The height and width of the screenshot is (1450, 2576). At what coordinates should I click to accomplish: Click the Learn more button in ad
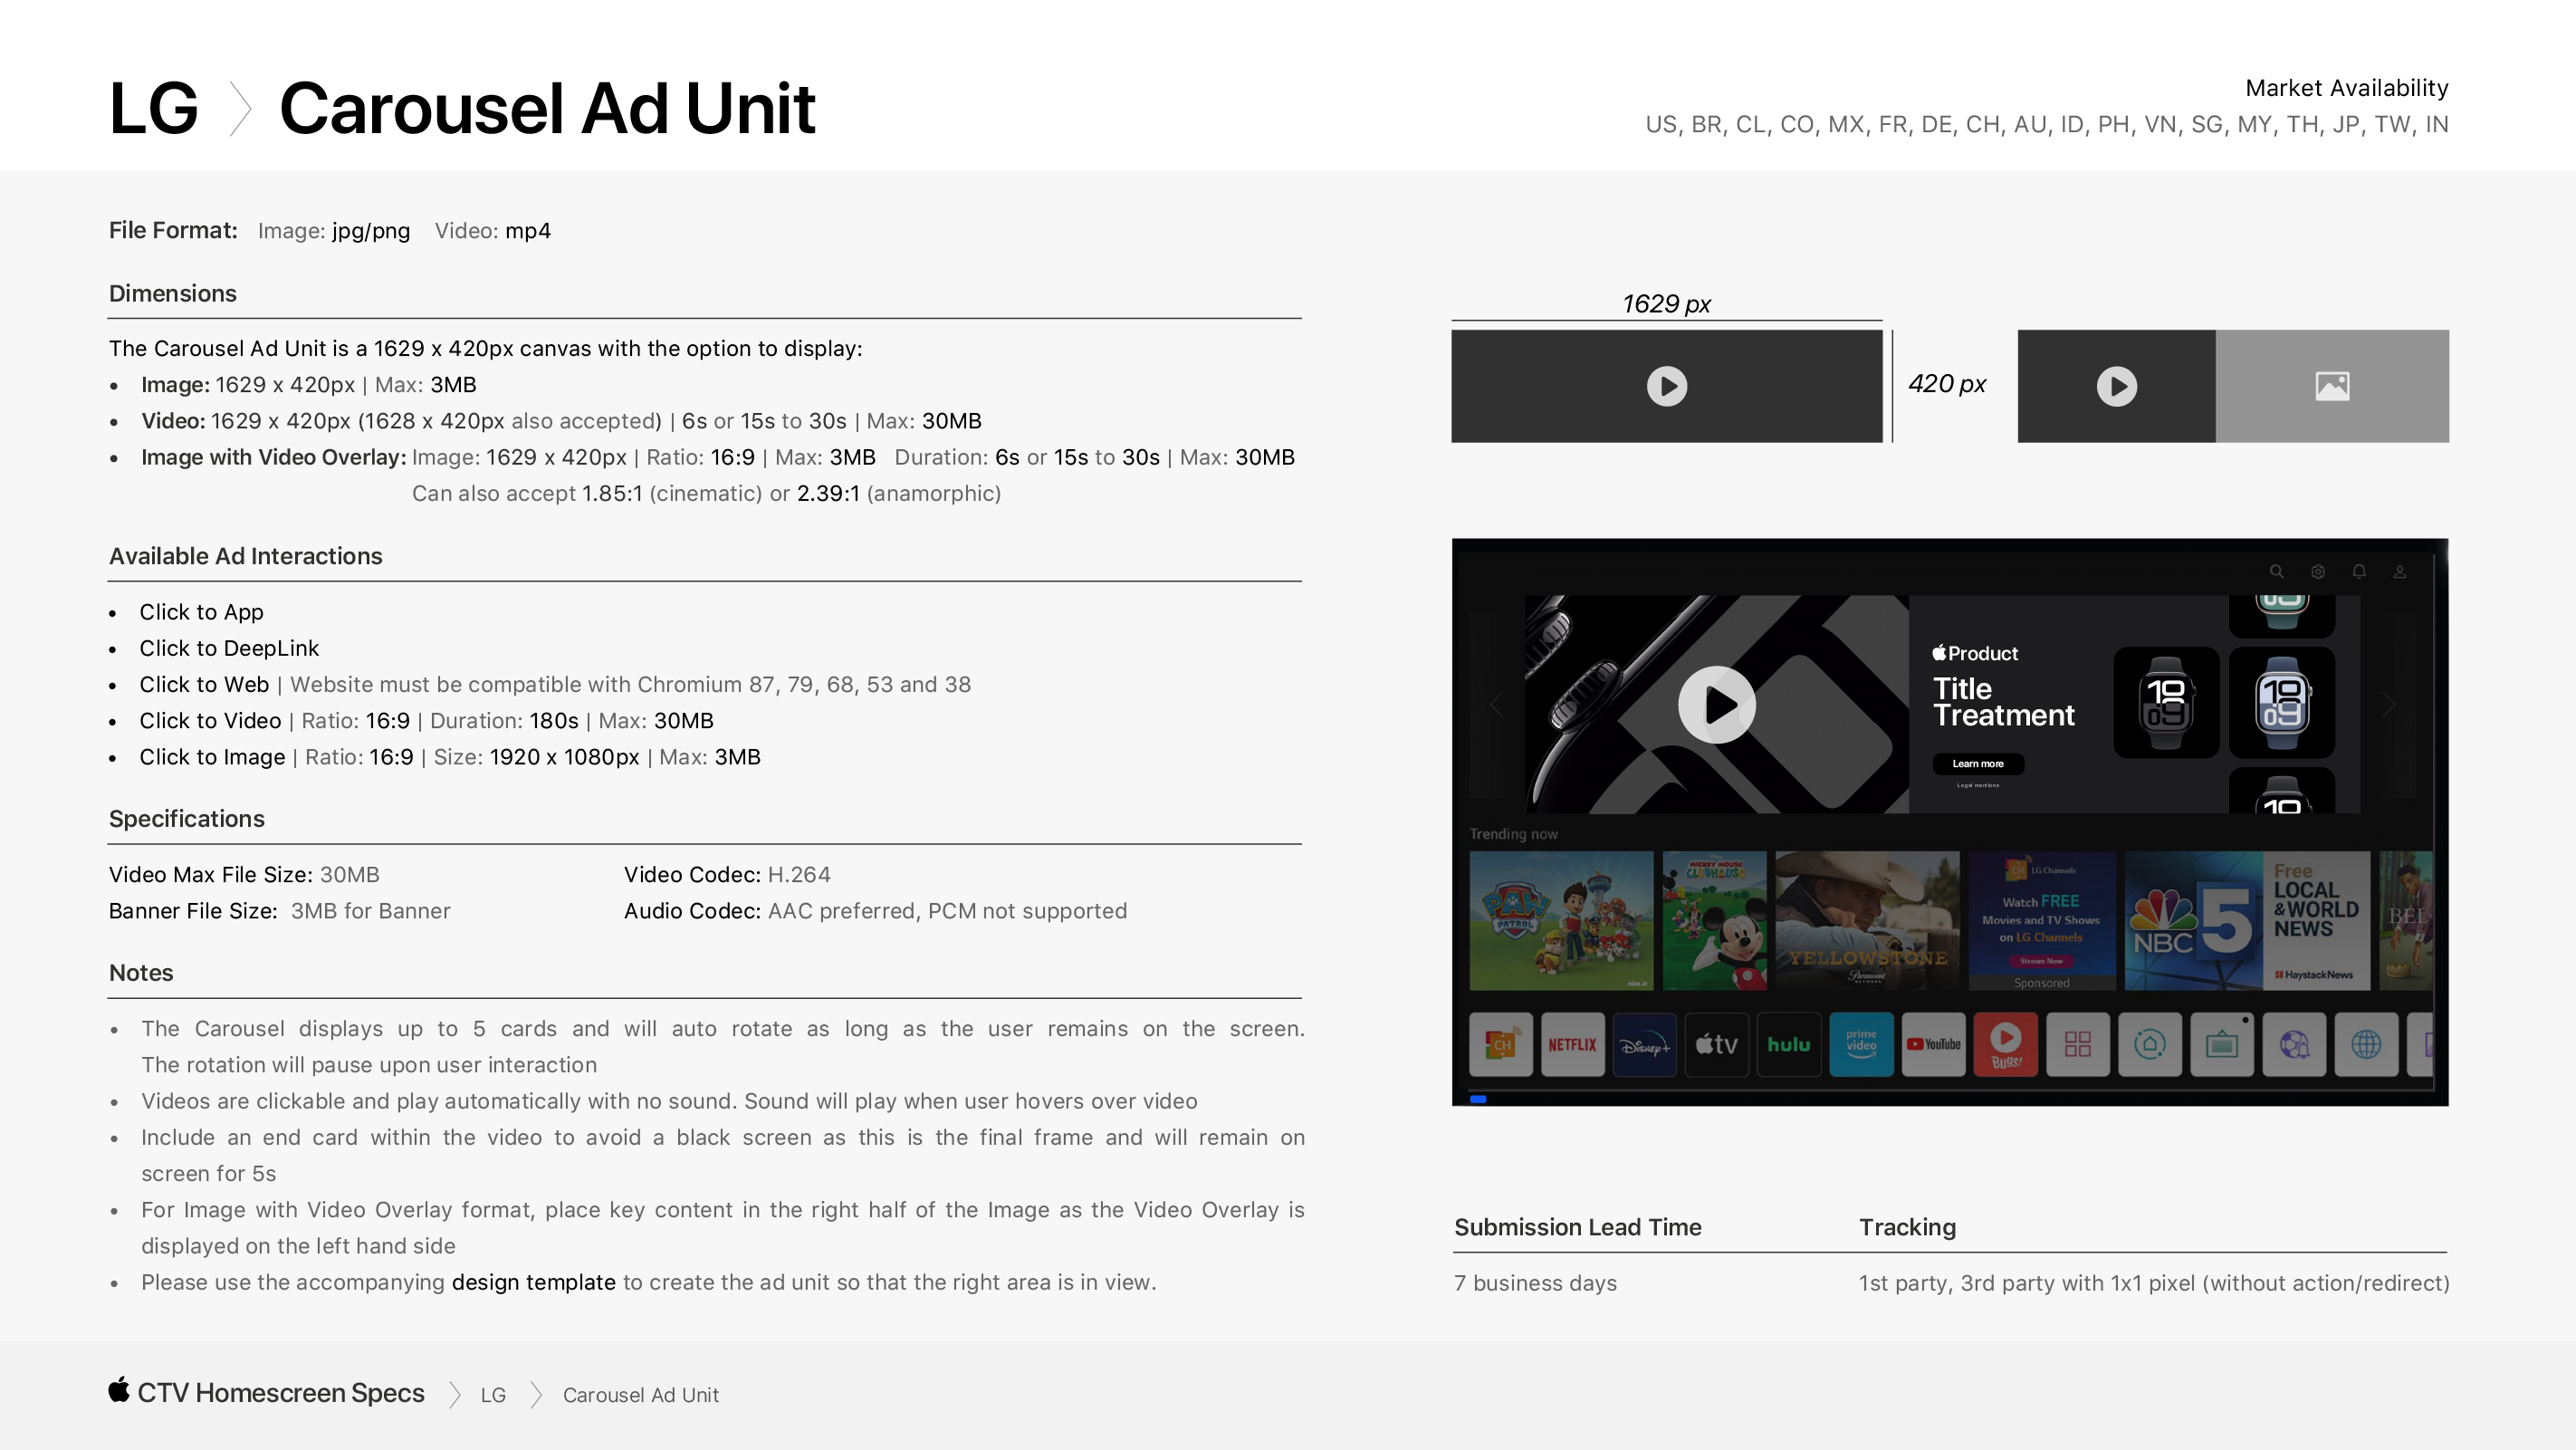coord(1977,763)
